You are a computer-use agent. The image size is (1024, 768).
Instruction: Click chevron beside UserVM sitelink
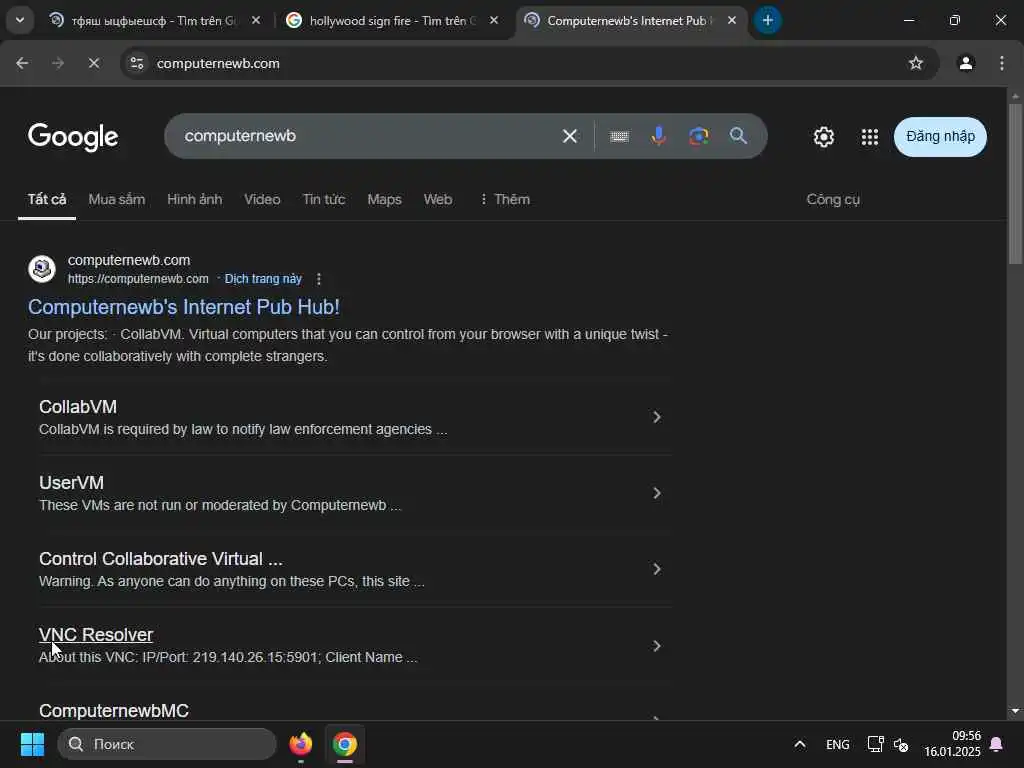pyautogui.click(x=656, y=493)
